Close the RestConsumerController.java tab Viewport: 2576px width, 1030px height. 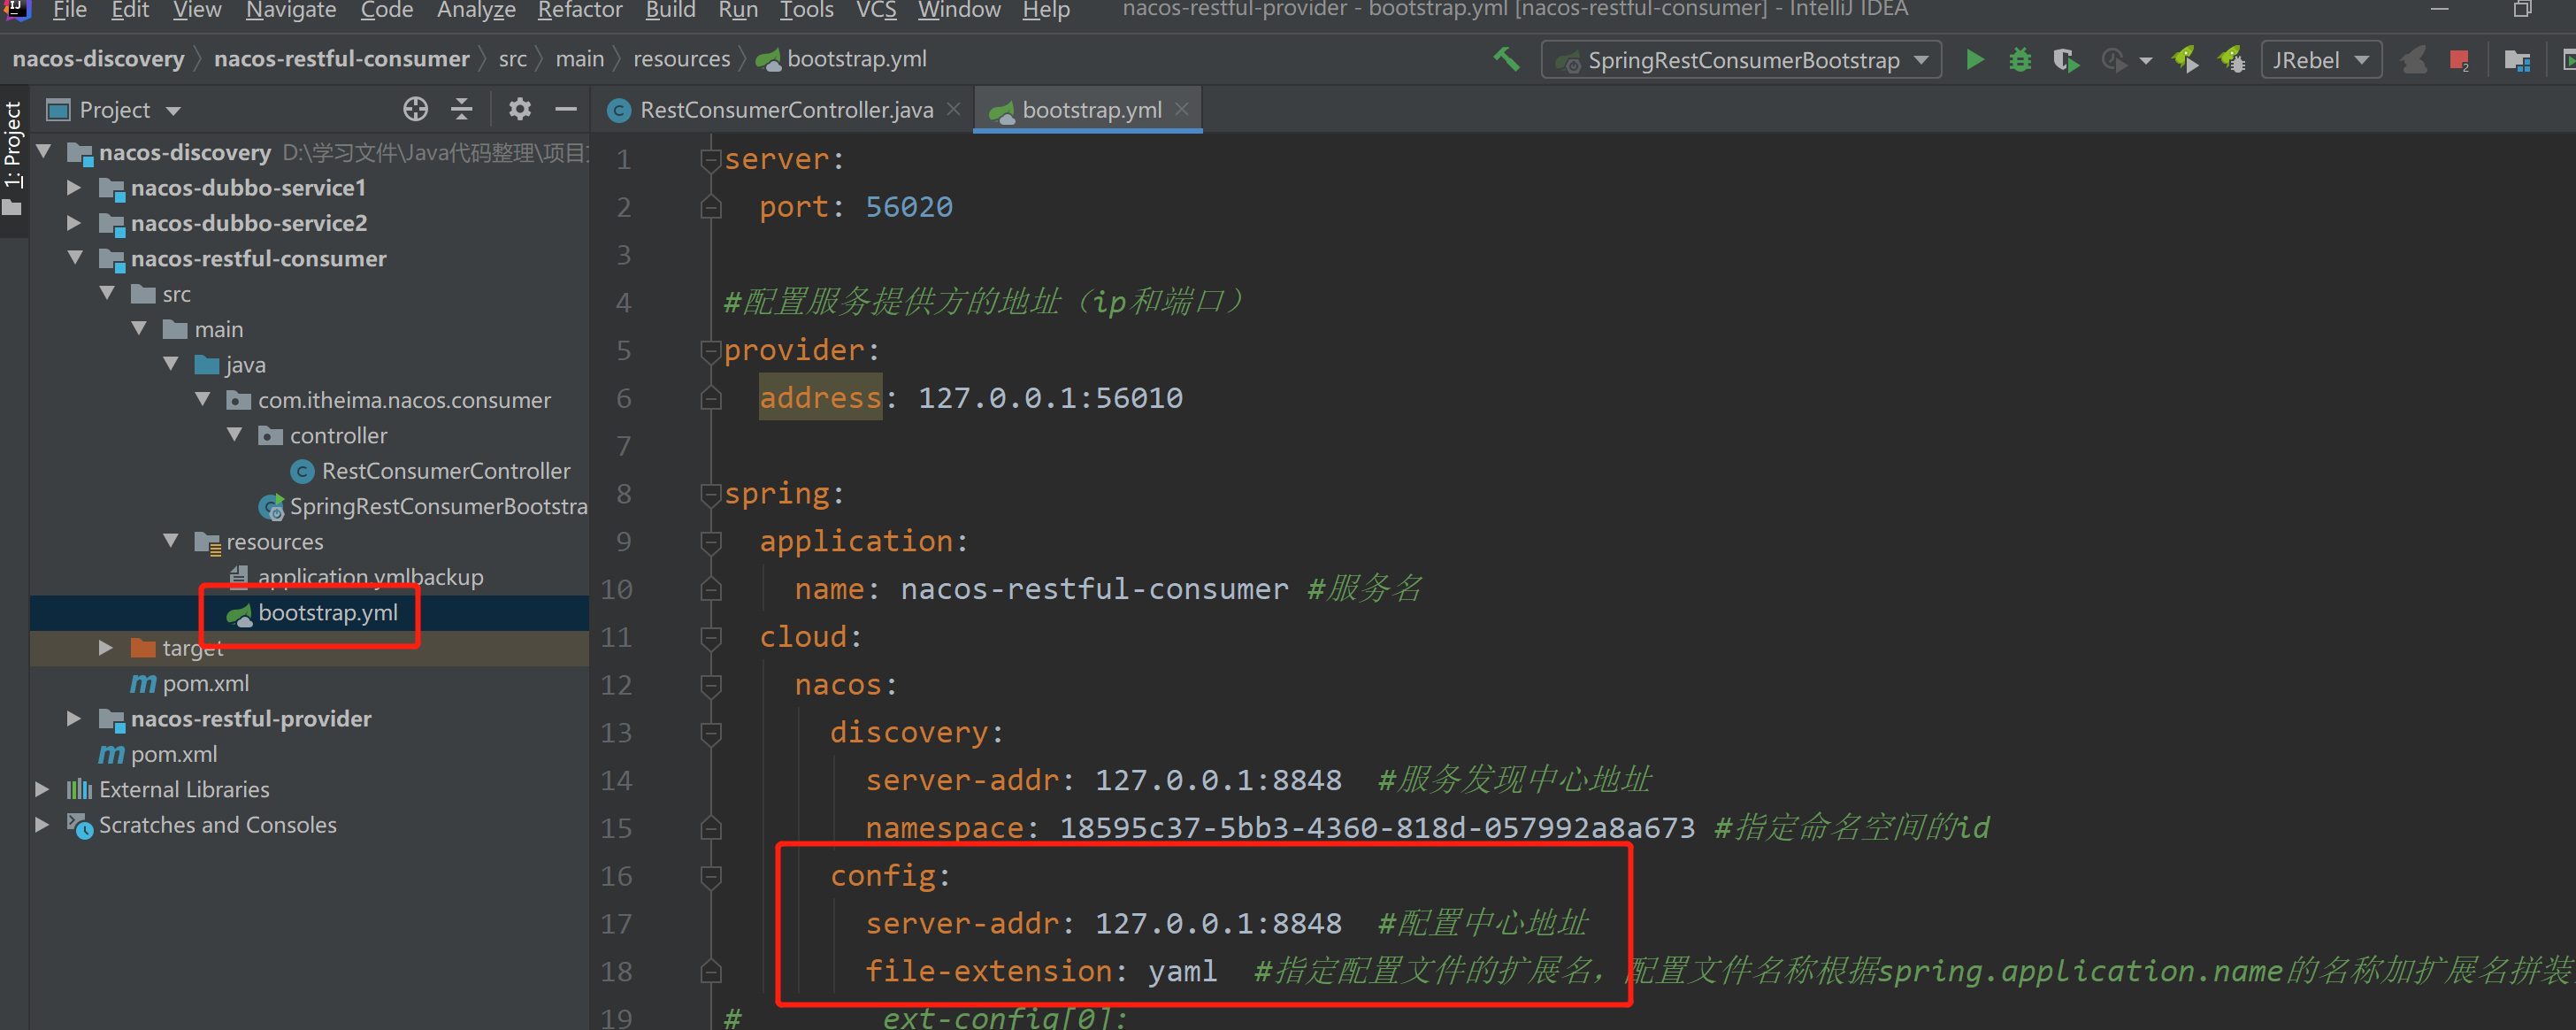[x=953, y=109]
